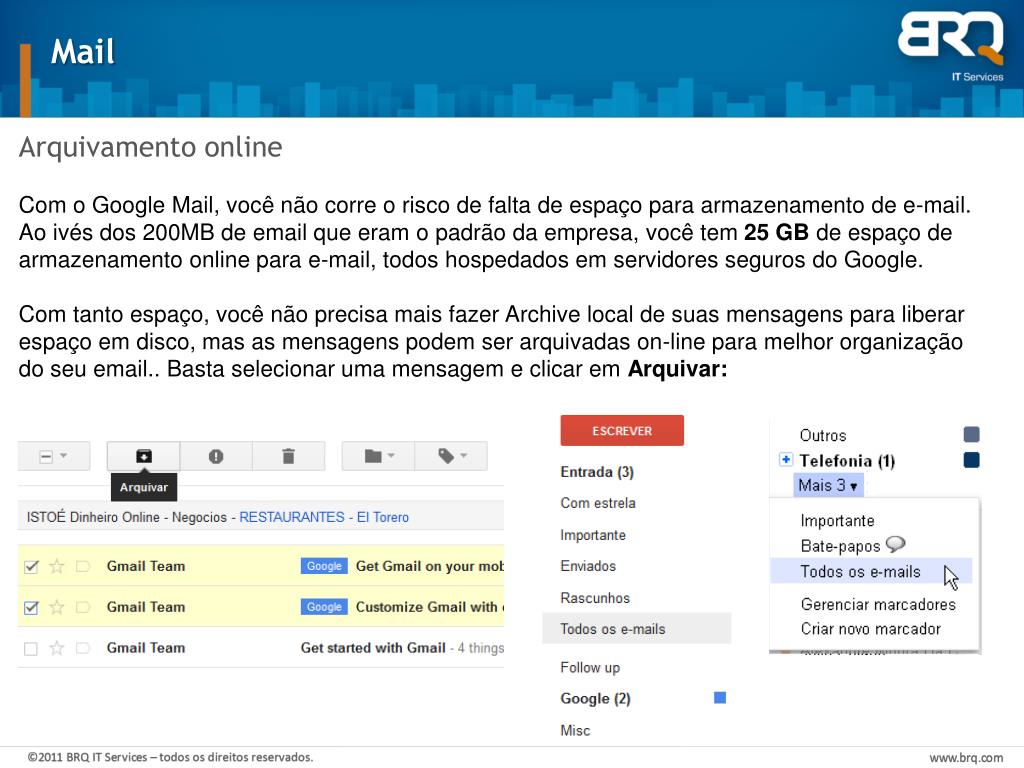Open Entrada (3) inbox
The image size is (1024, 768).
[x=597, y=472]
